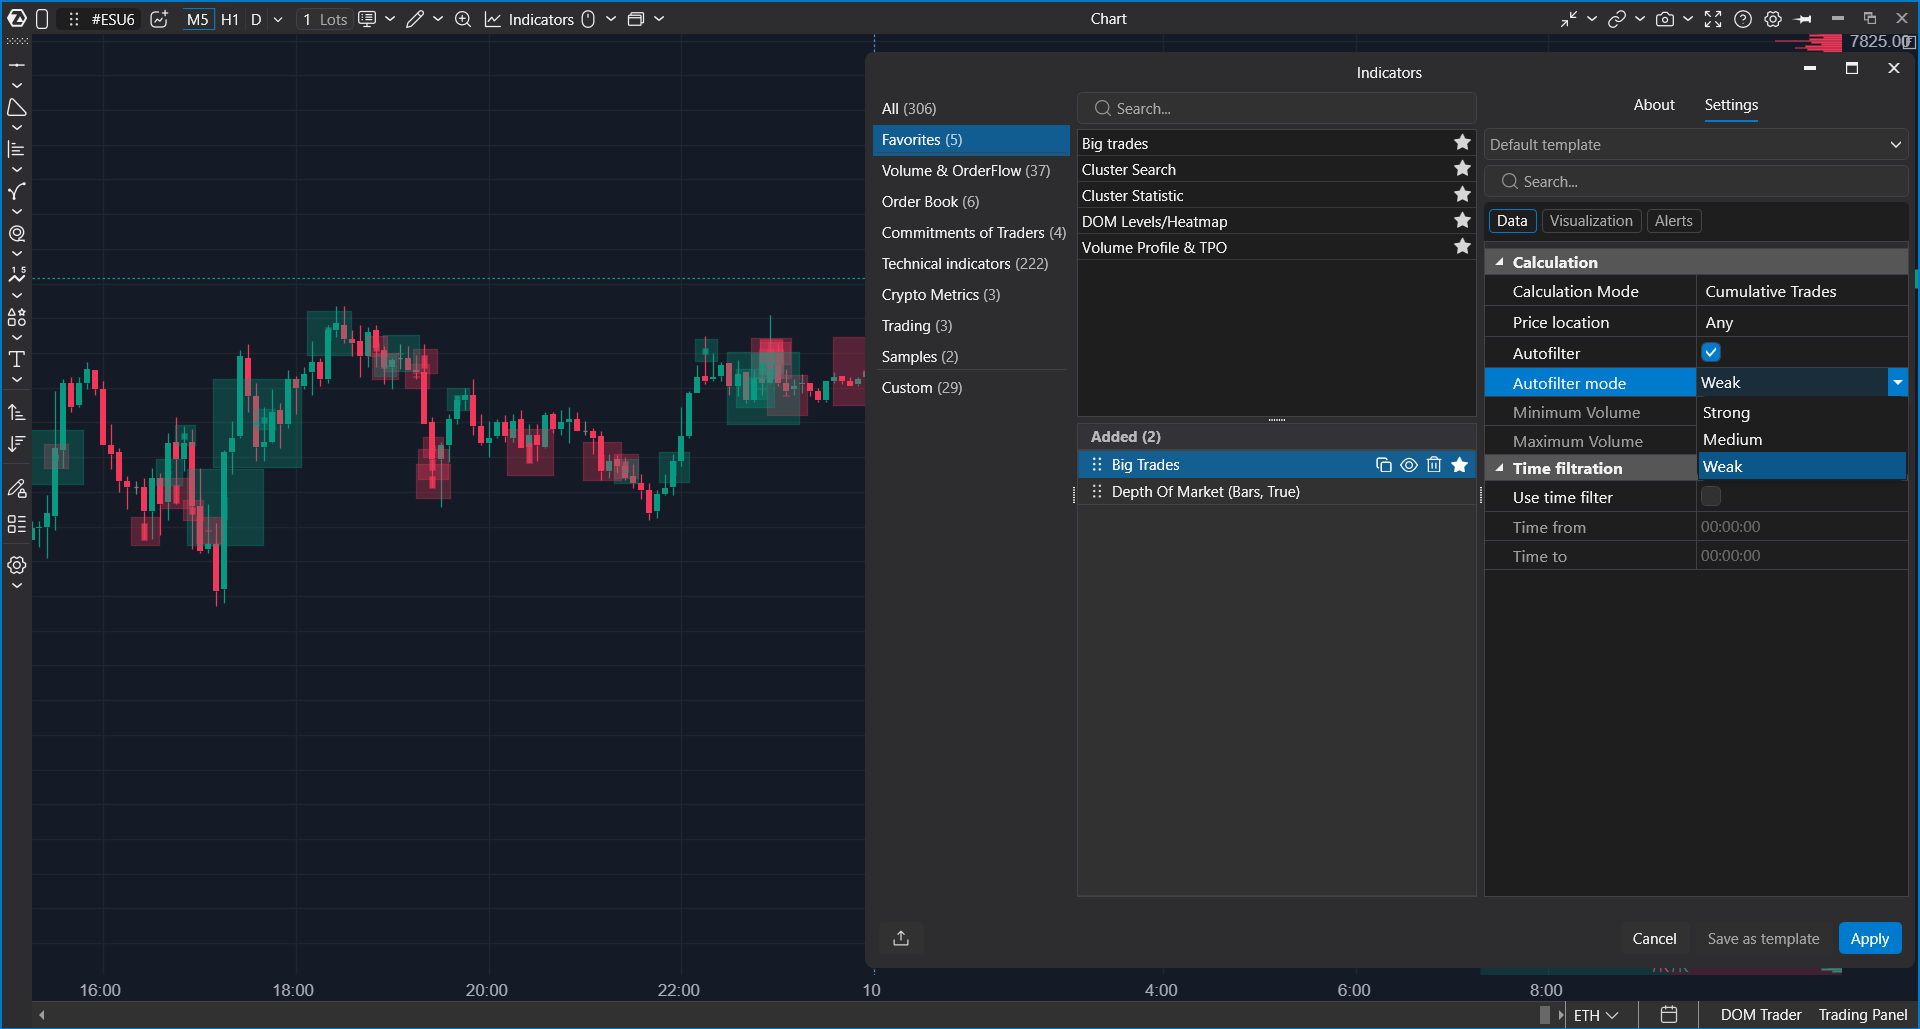1920x1029 pixels.
Task: Duplicate the Big Trades indicator
Action: pos(1384,465)
